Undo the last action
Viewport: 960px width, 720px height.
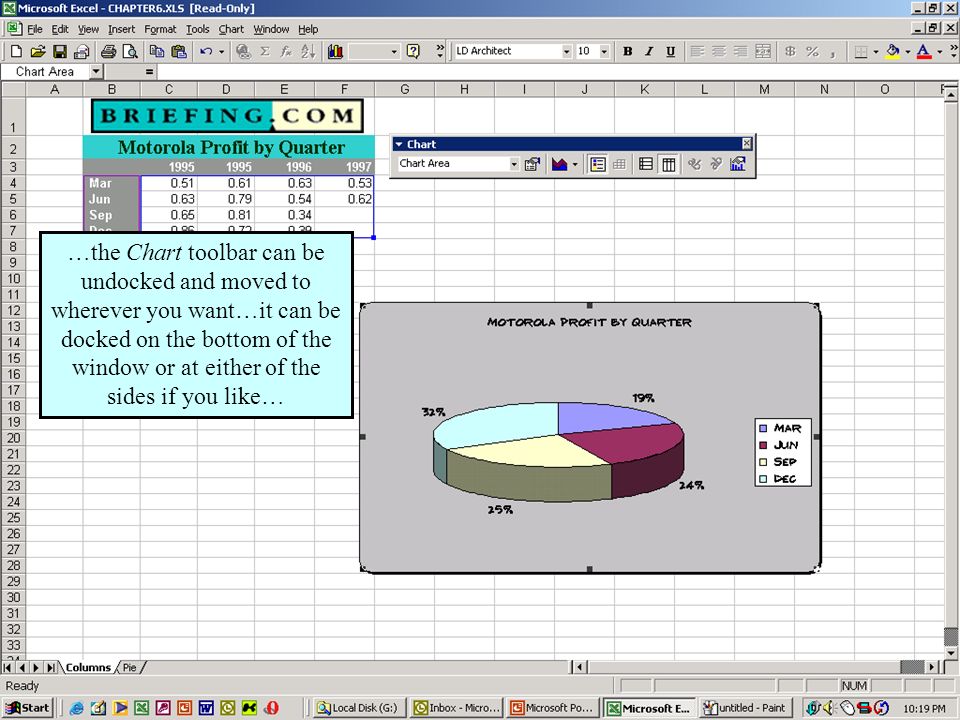[206, 51]
